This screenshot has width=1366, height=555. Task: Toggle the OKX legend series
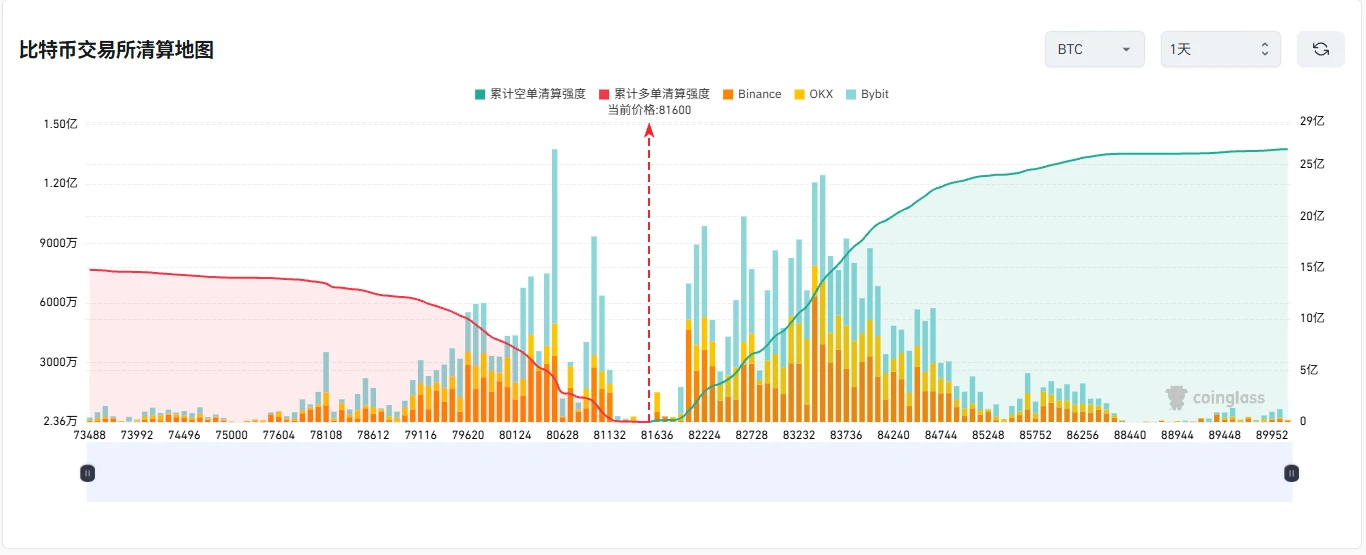click(813, 94)
